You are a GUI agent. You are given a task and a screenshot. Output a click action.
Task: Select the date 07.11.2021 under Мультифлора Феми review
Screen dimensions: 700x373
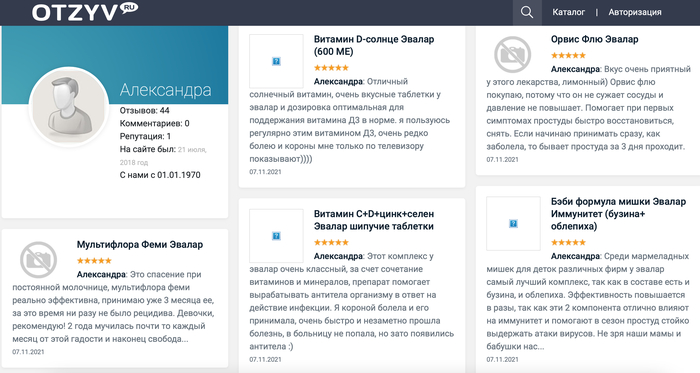tap(28, 352)
